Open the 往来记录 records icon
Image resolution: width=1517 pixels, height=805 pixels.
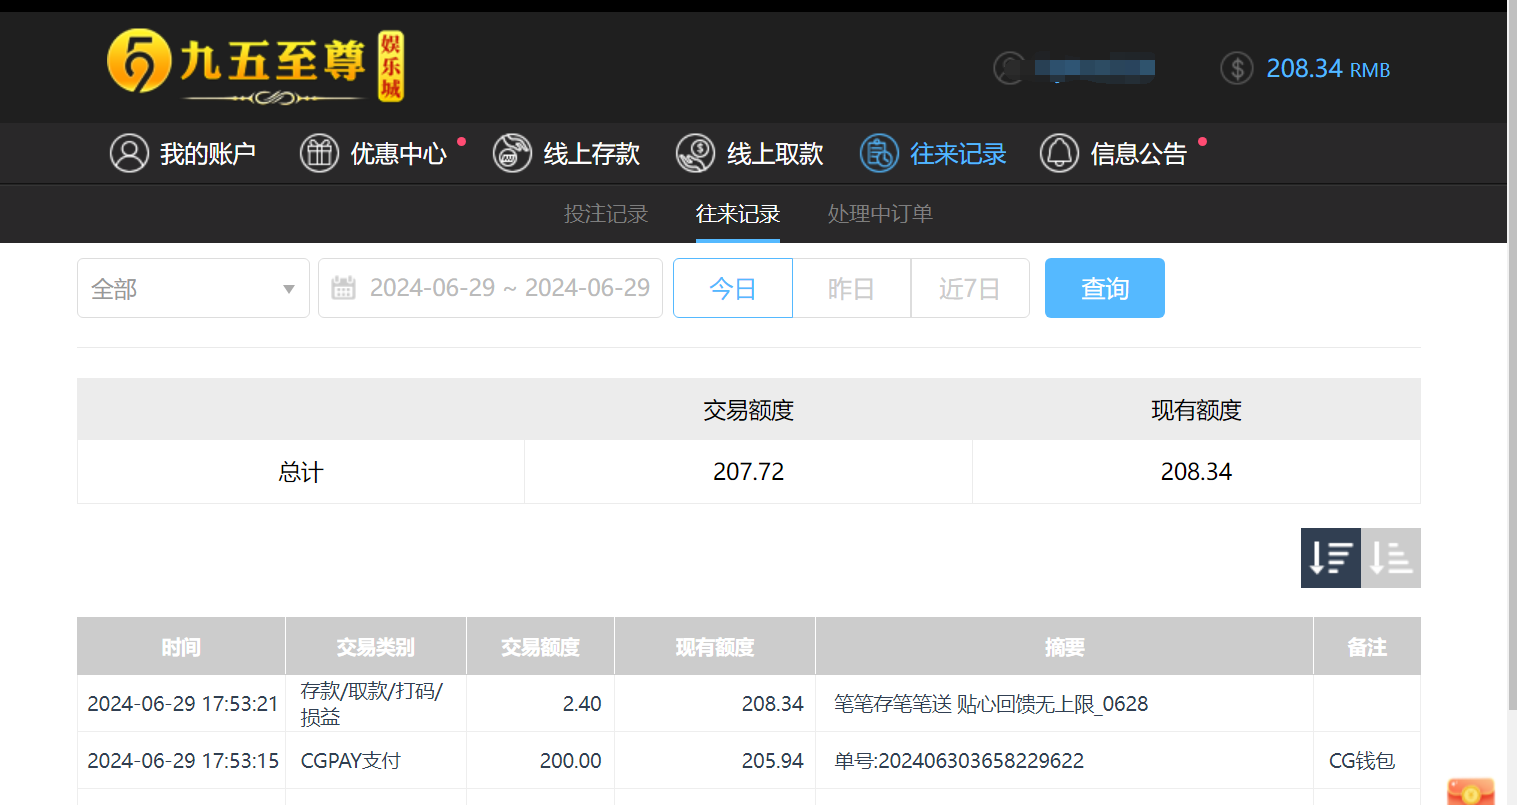[877, 153]
